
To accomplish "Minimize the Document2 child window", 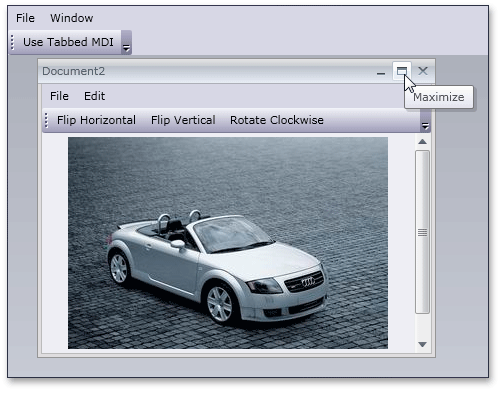I will click(x=381, y=71).
